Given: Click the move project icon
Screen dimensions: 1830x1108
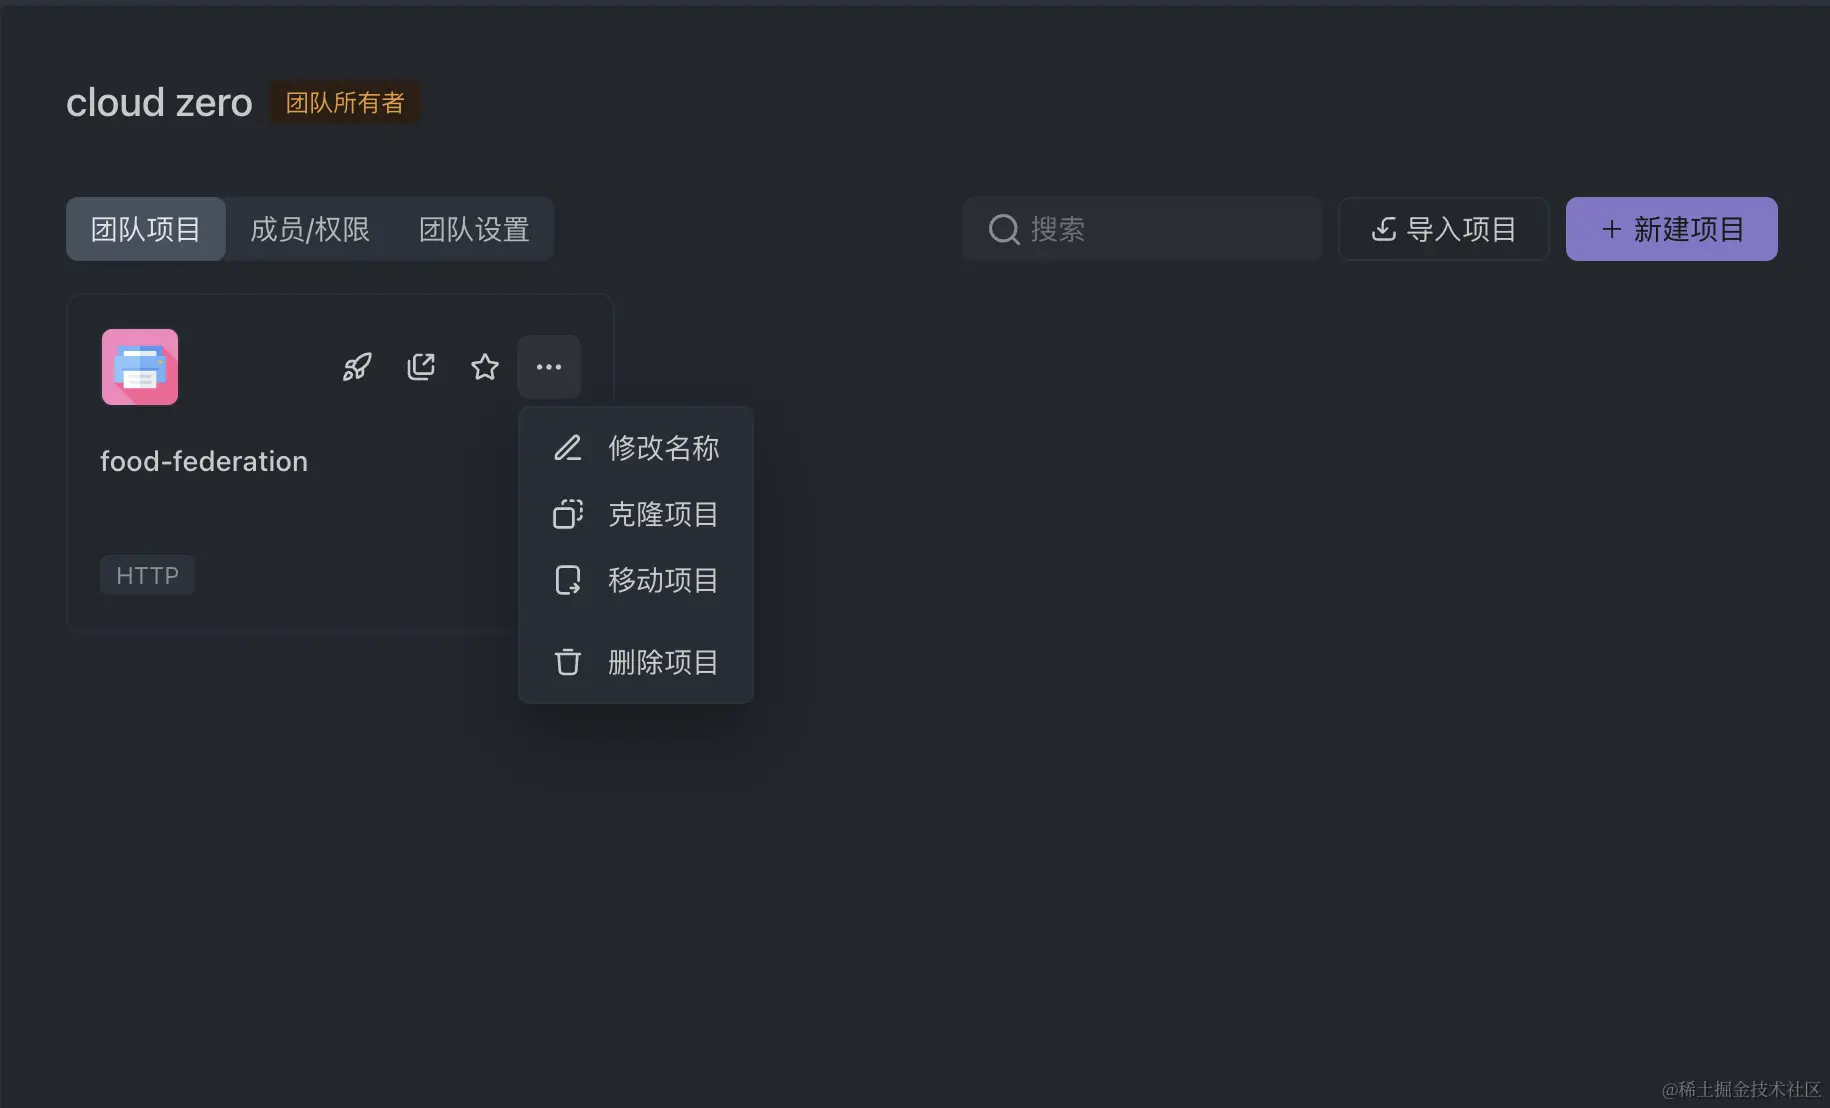Looking at the screenshot, I should click(568, 580).
